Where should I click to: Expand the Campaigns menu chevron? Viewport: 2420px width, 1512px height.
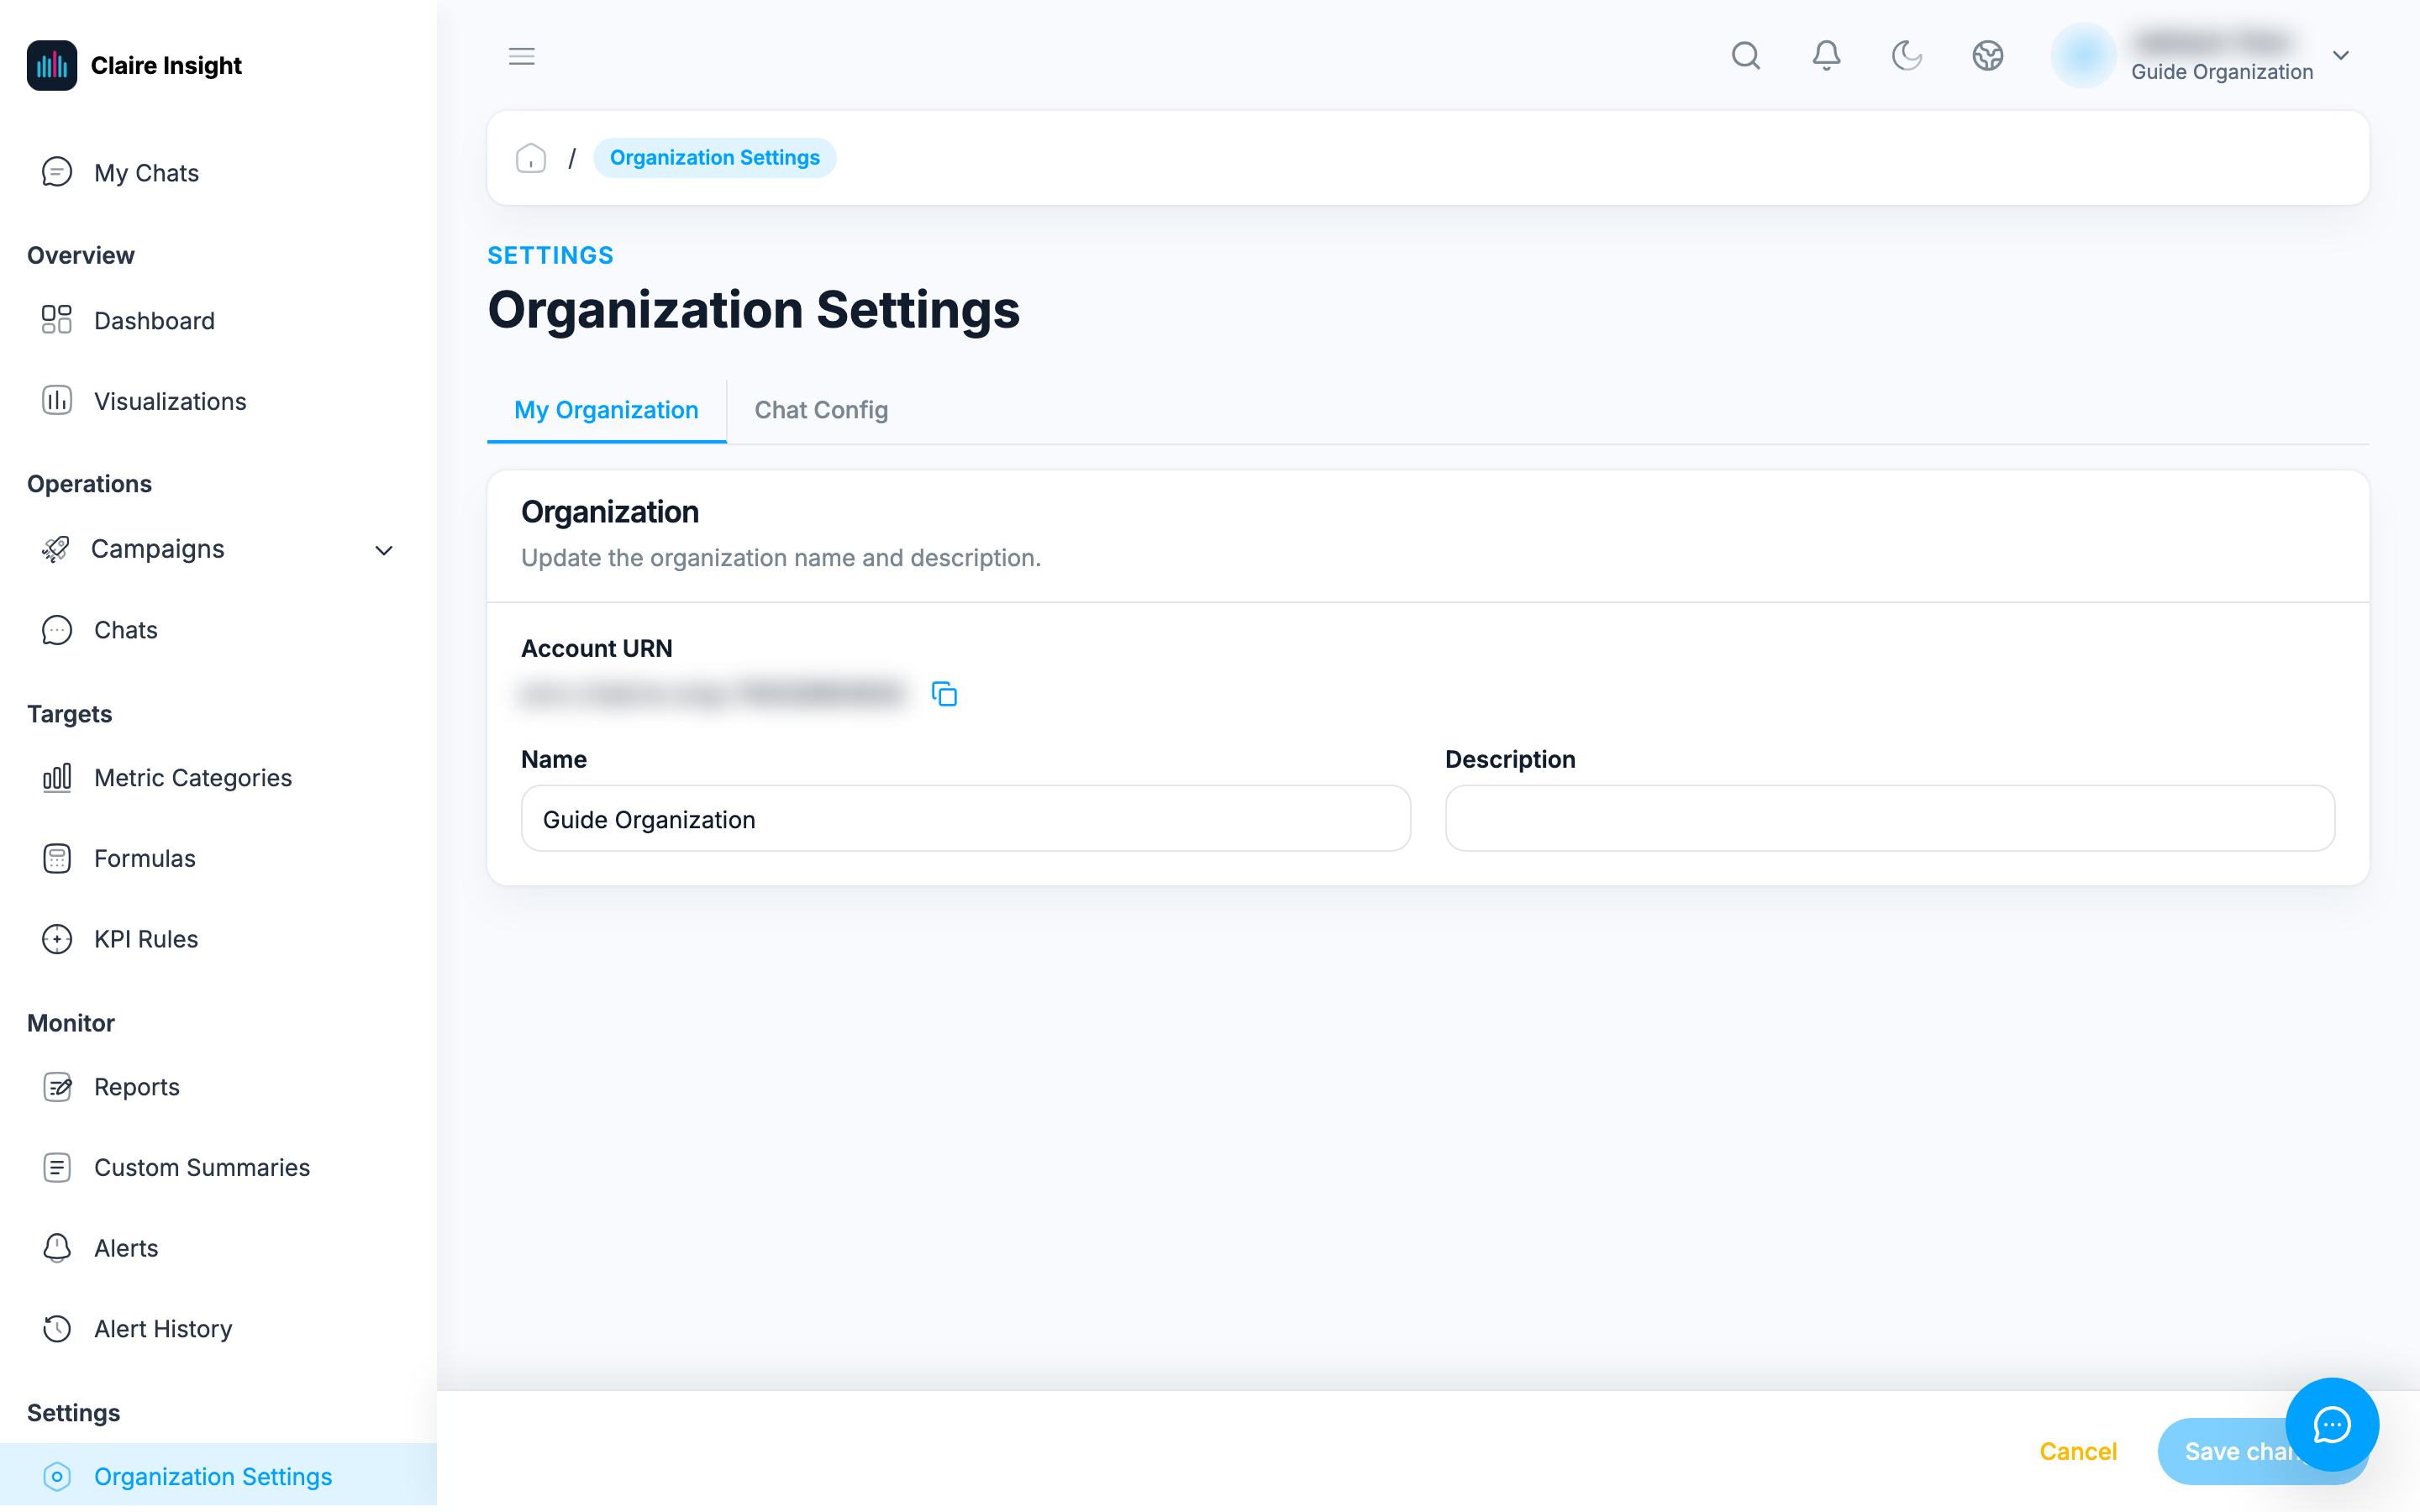384,550
